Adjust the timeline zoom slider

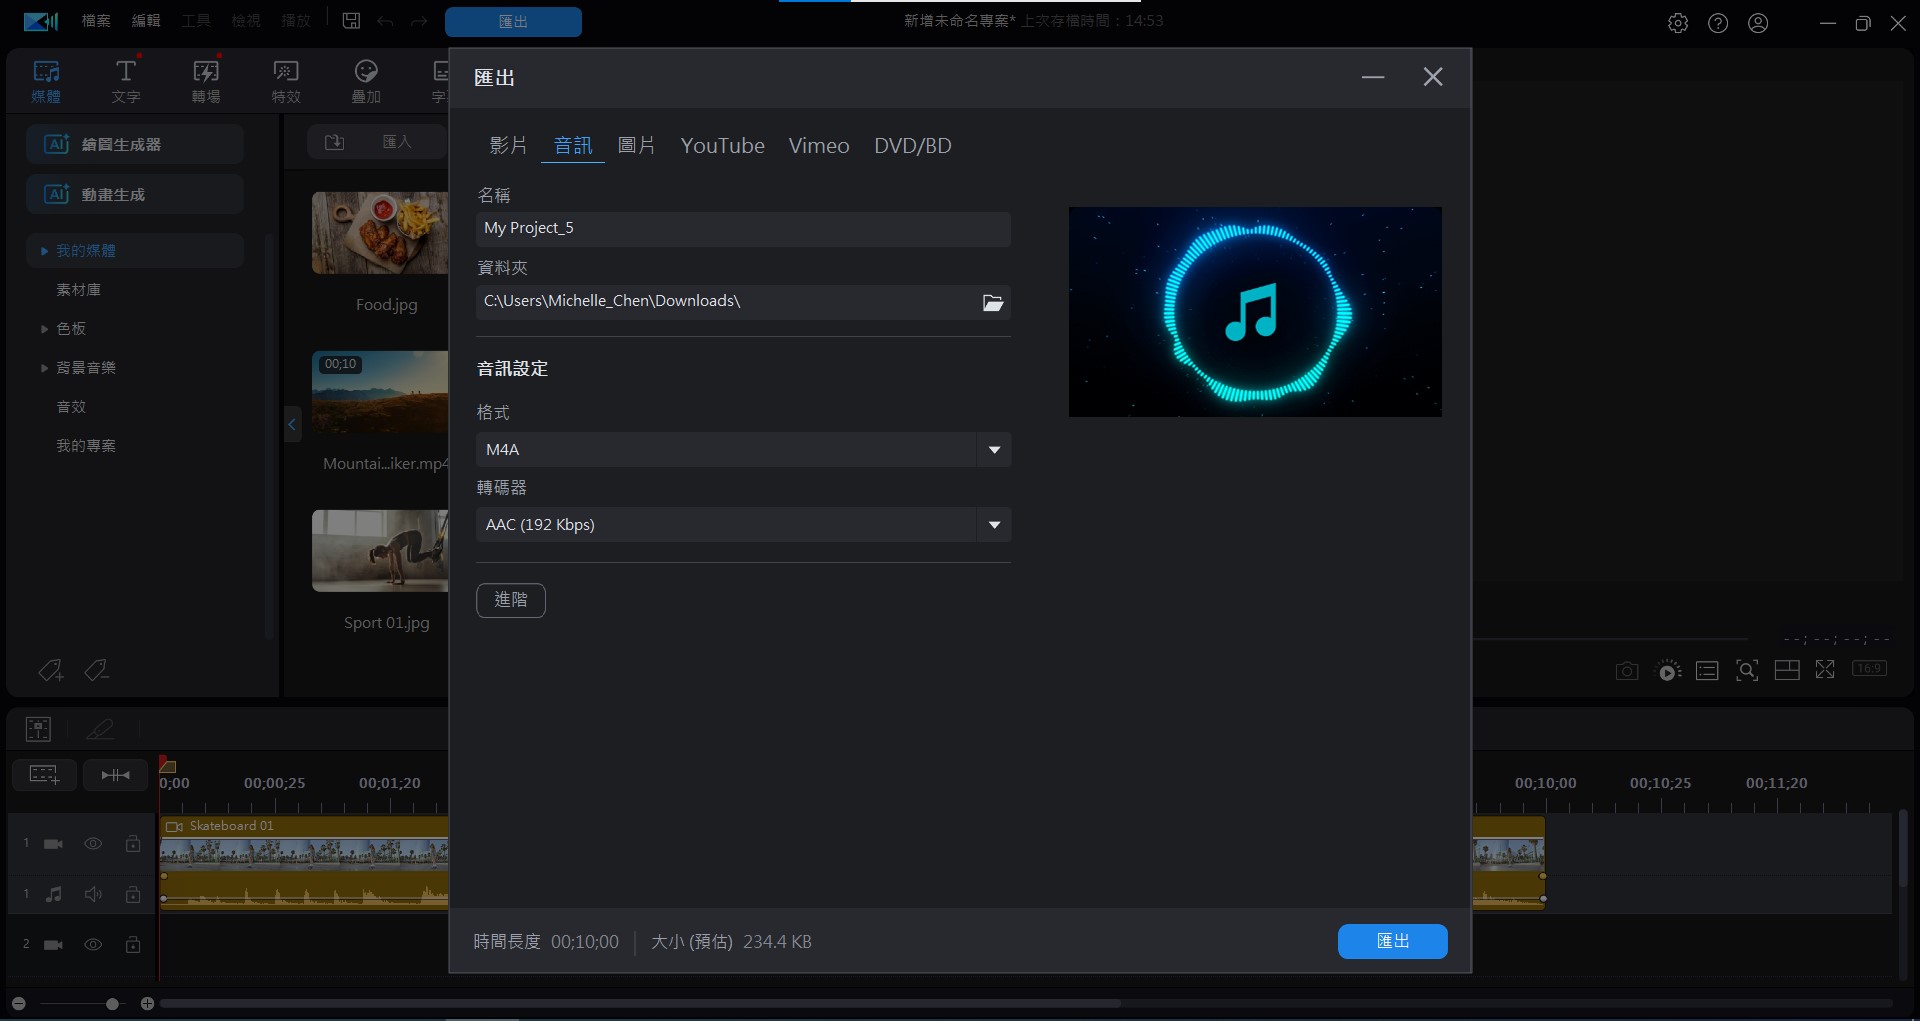[112, 1004]
